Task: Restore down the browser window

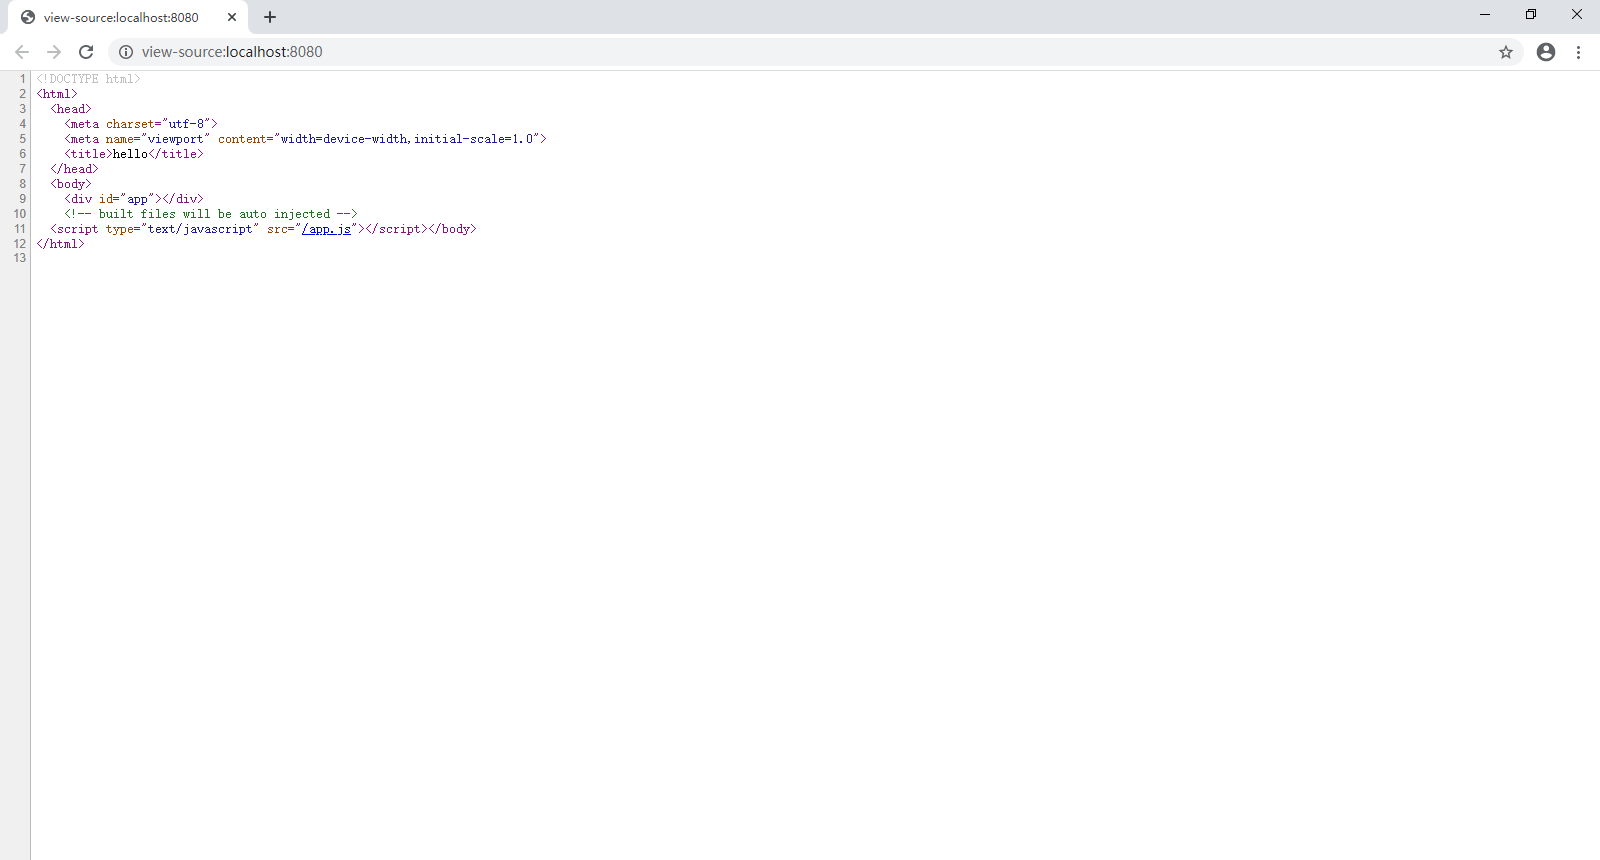Action: pyautogui.click(x=1531, y=14)
